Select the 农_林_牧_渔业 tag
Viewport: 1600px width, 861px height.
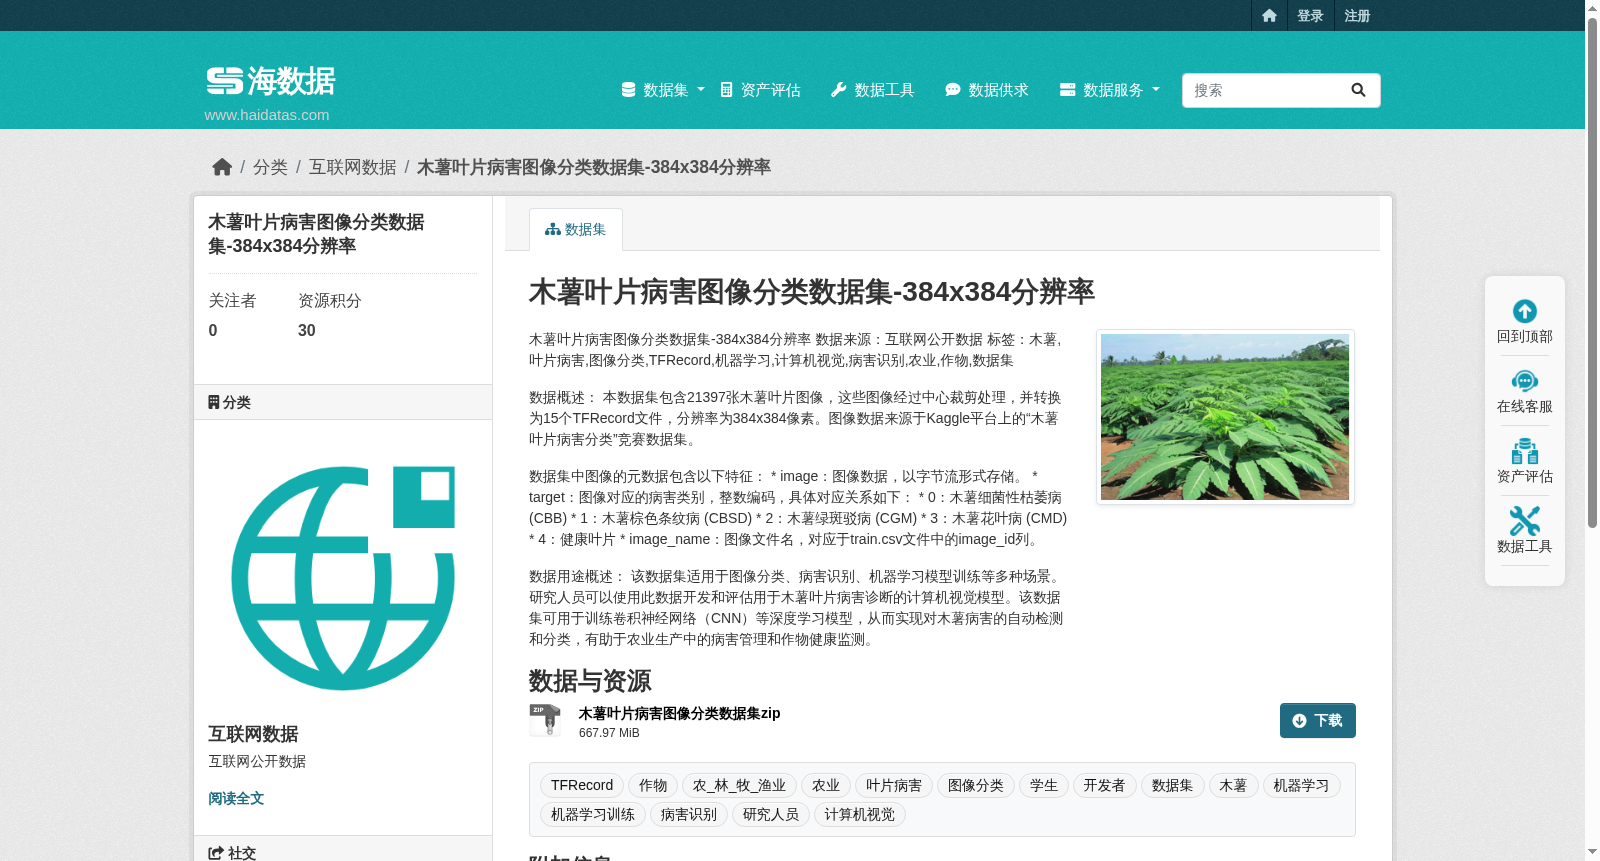pyautogui.click(x=739, y=786)
